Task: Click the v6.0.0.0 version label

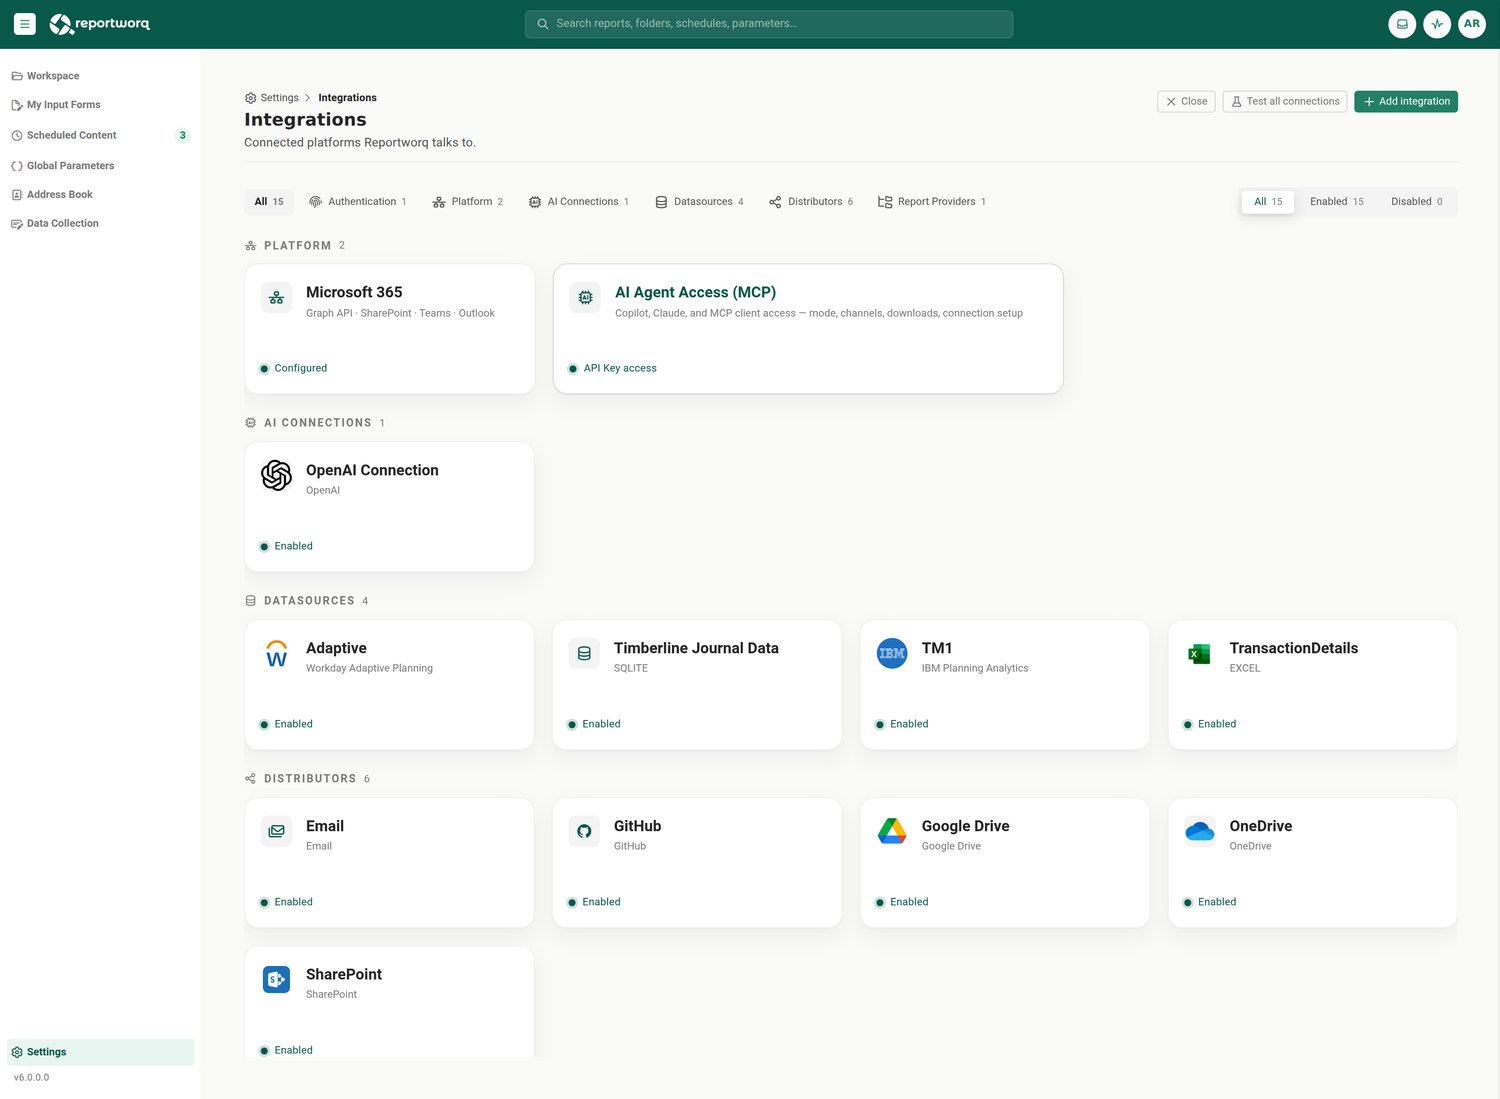Action: tap(31, 1078)
